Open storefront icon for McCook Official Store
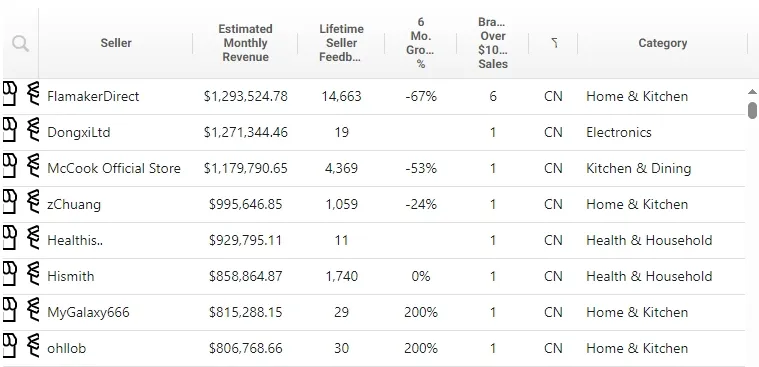Screen dimensions: 759x367 [10, 167]
